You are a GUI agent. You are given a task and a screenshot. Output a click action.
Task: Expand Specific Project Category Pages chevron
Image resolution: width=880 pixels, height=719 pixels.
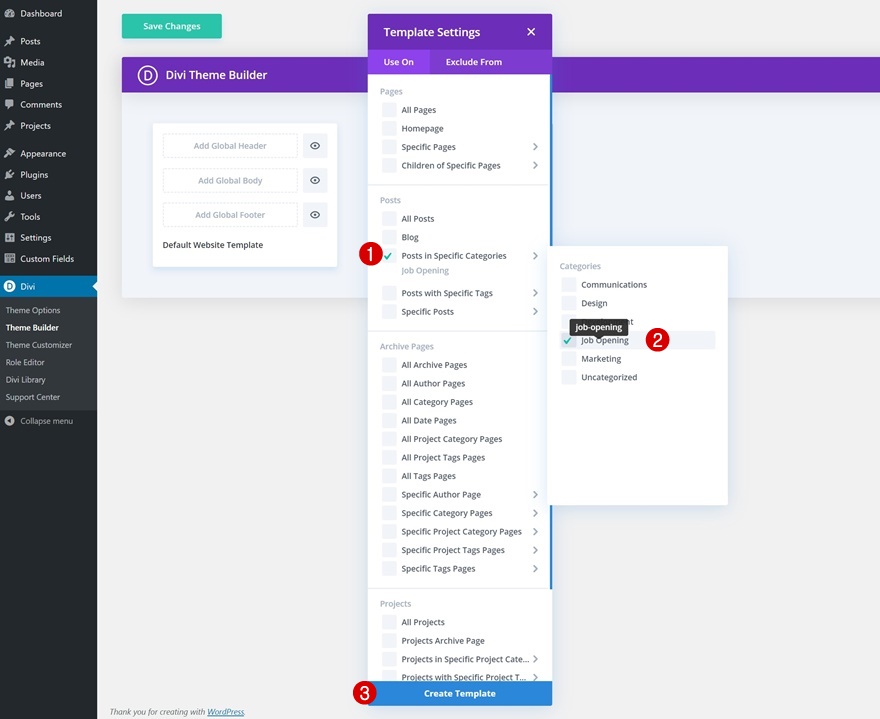coord(535,532)
